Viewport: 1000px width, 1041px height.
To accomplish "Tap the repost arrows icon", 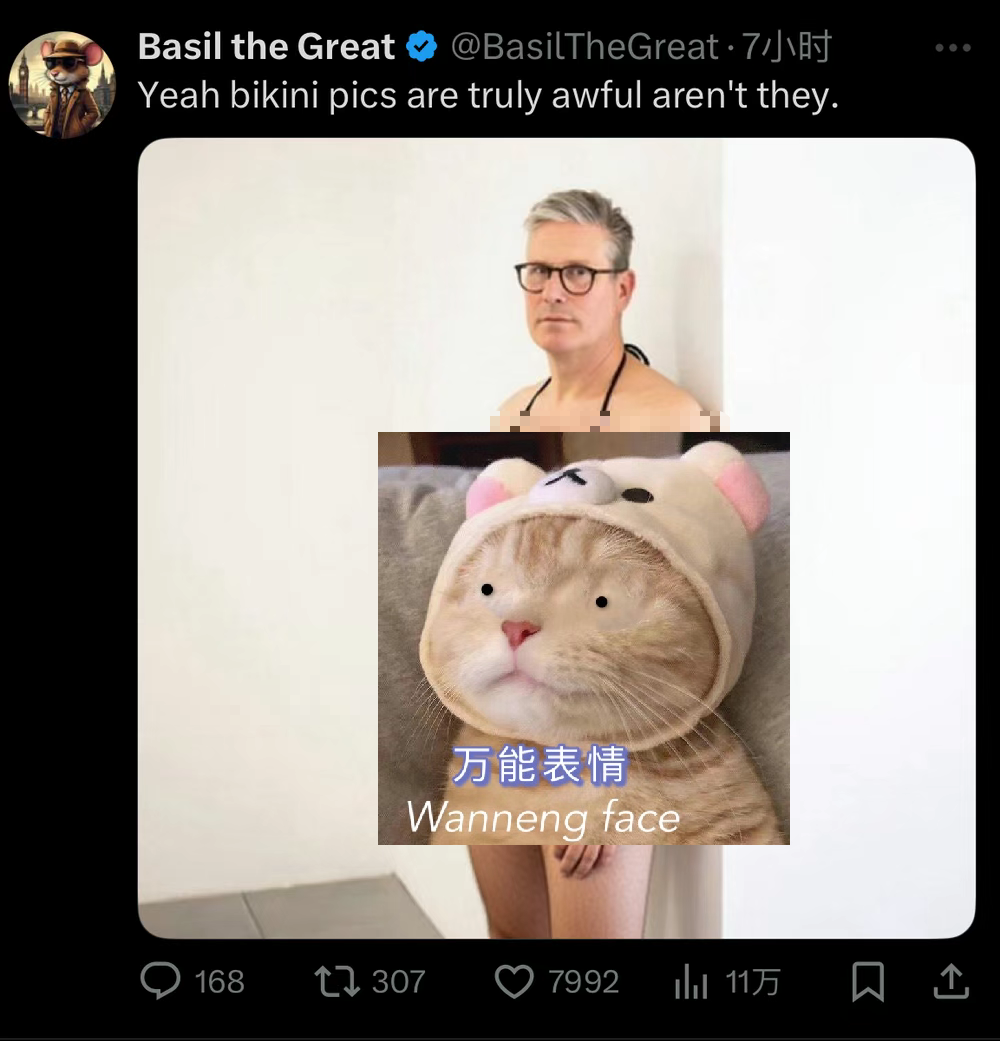I will [x=337, y=981].
